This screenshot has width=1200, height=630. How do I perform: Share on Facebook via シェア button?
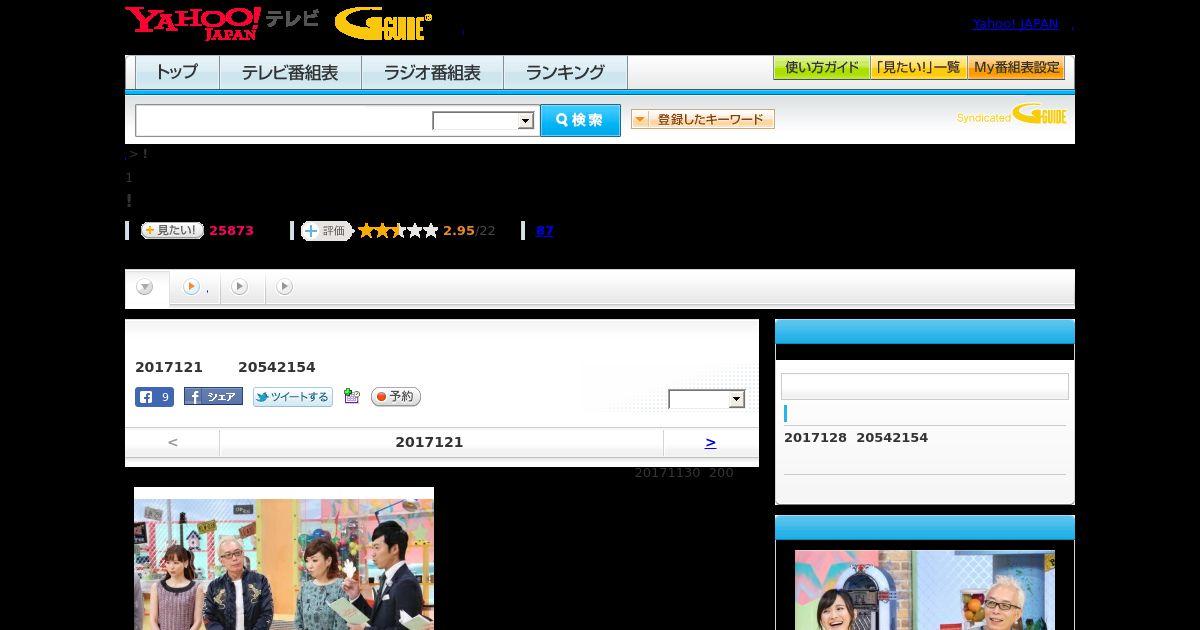[x=213, y=397]
